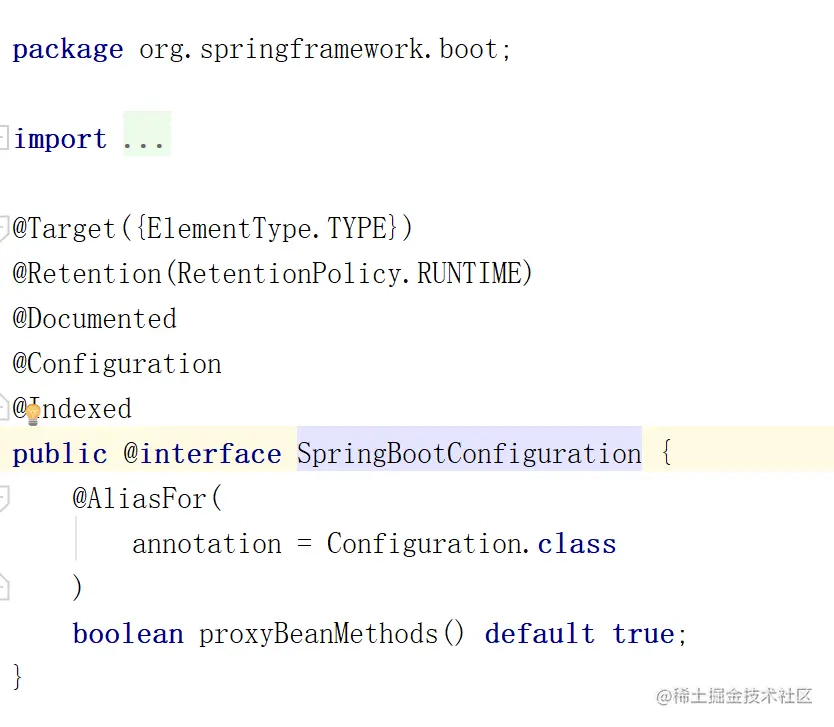
Task: Collapse the @Target annotation block fold marker
Action: pos(3,228)
